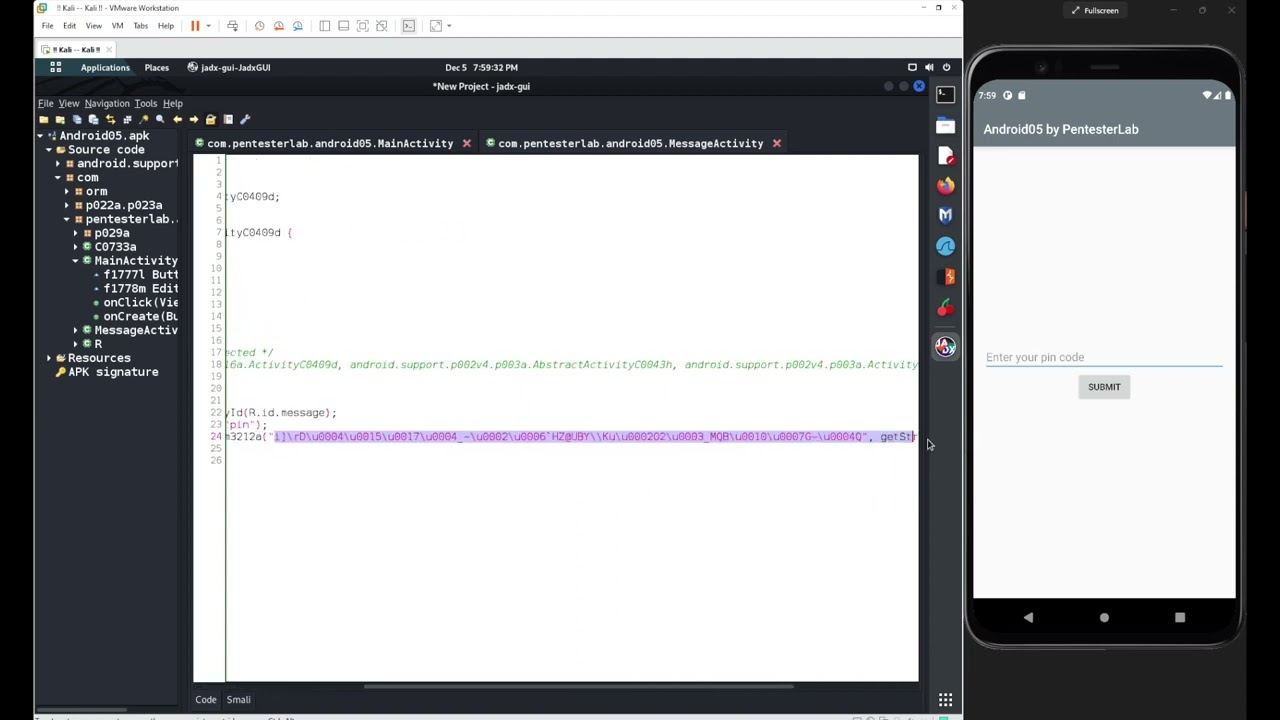Click the Save all toolbar icon in jadx
1280x720 pixels.
pos(77,119)
